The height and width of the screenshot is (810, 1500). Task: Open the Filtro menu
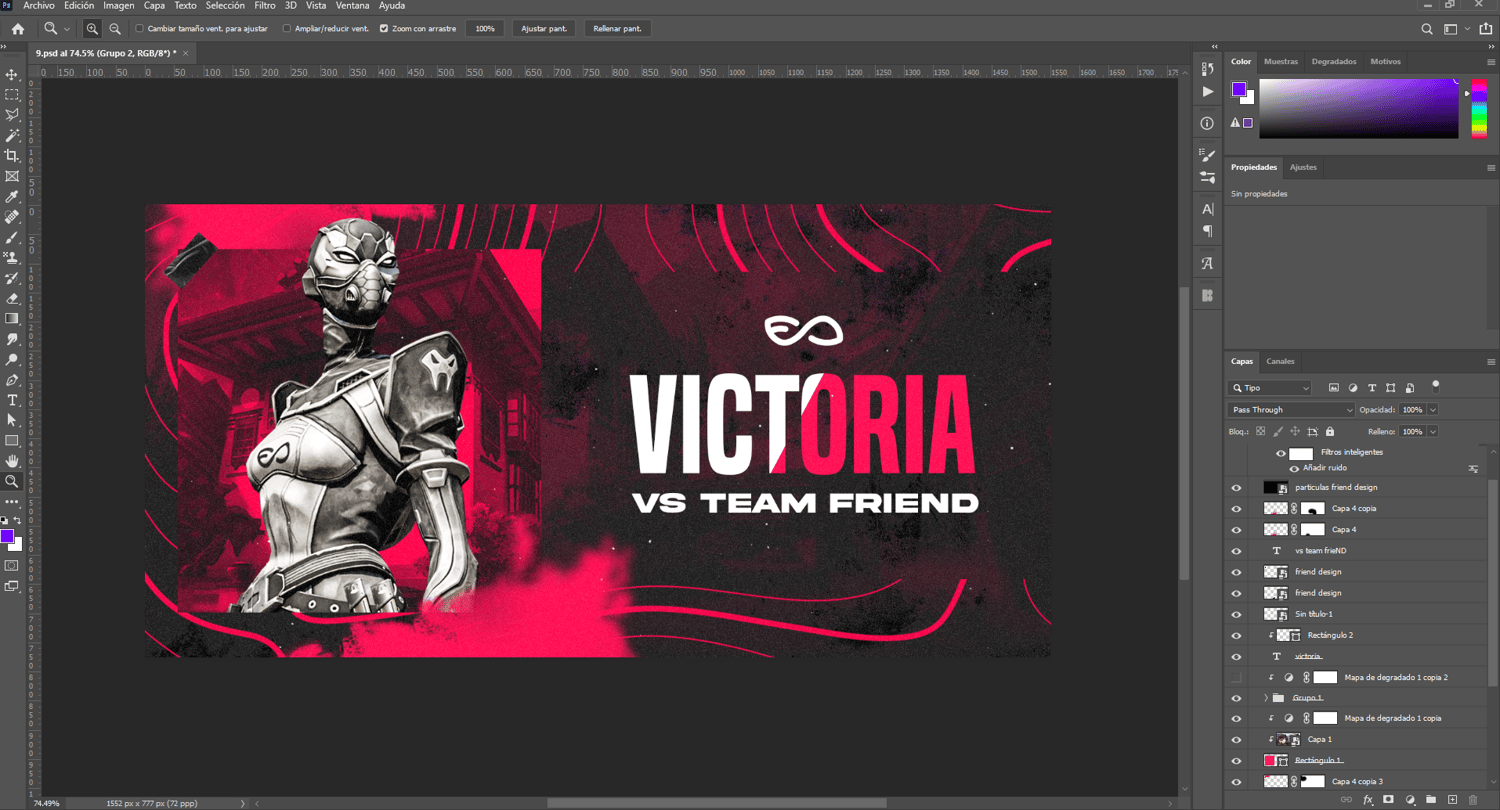tap(264, 6)
